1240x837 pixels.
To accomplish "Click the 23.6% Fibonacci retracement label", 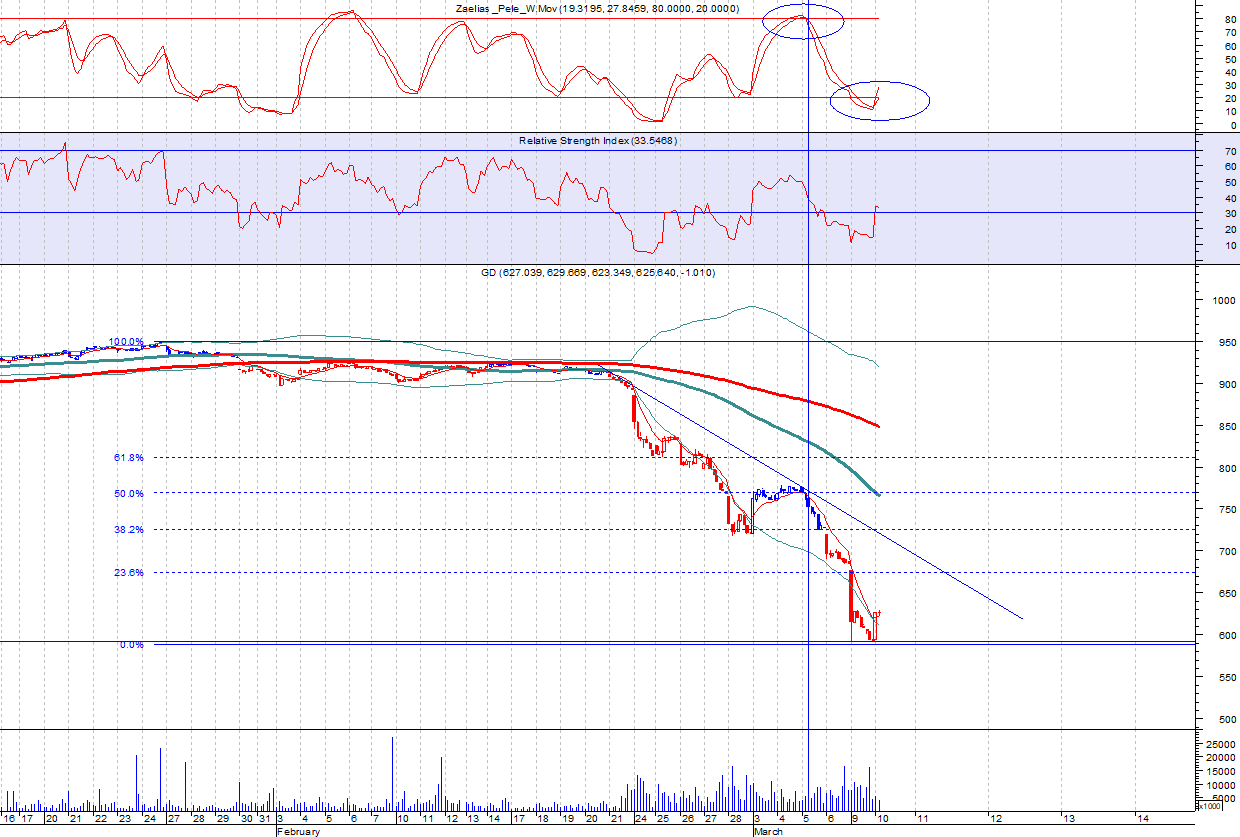I will point(128,573).
